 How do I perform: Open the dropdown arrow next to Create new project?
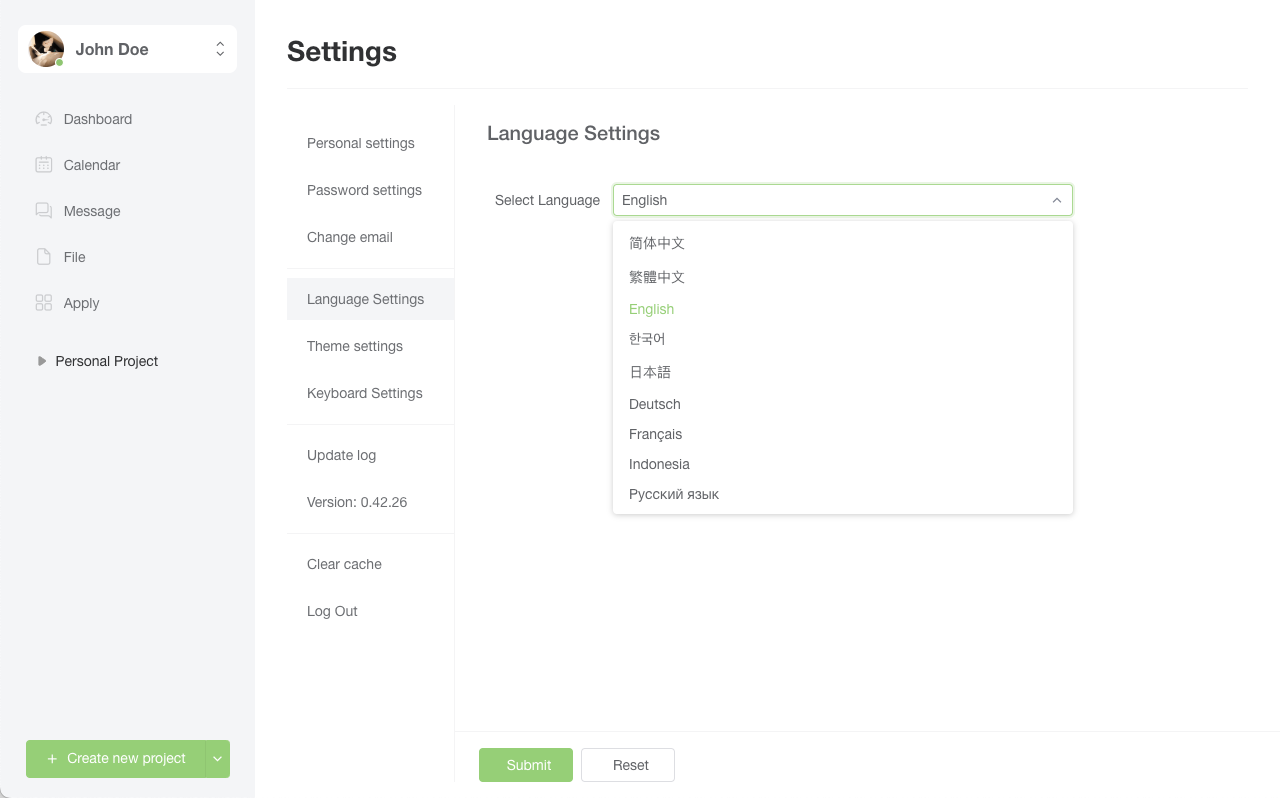[218, 759]
